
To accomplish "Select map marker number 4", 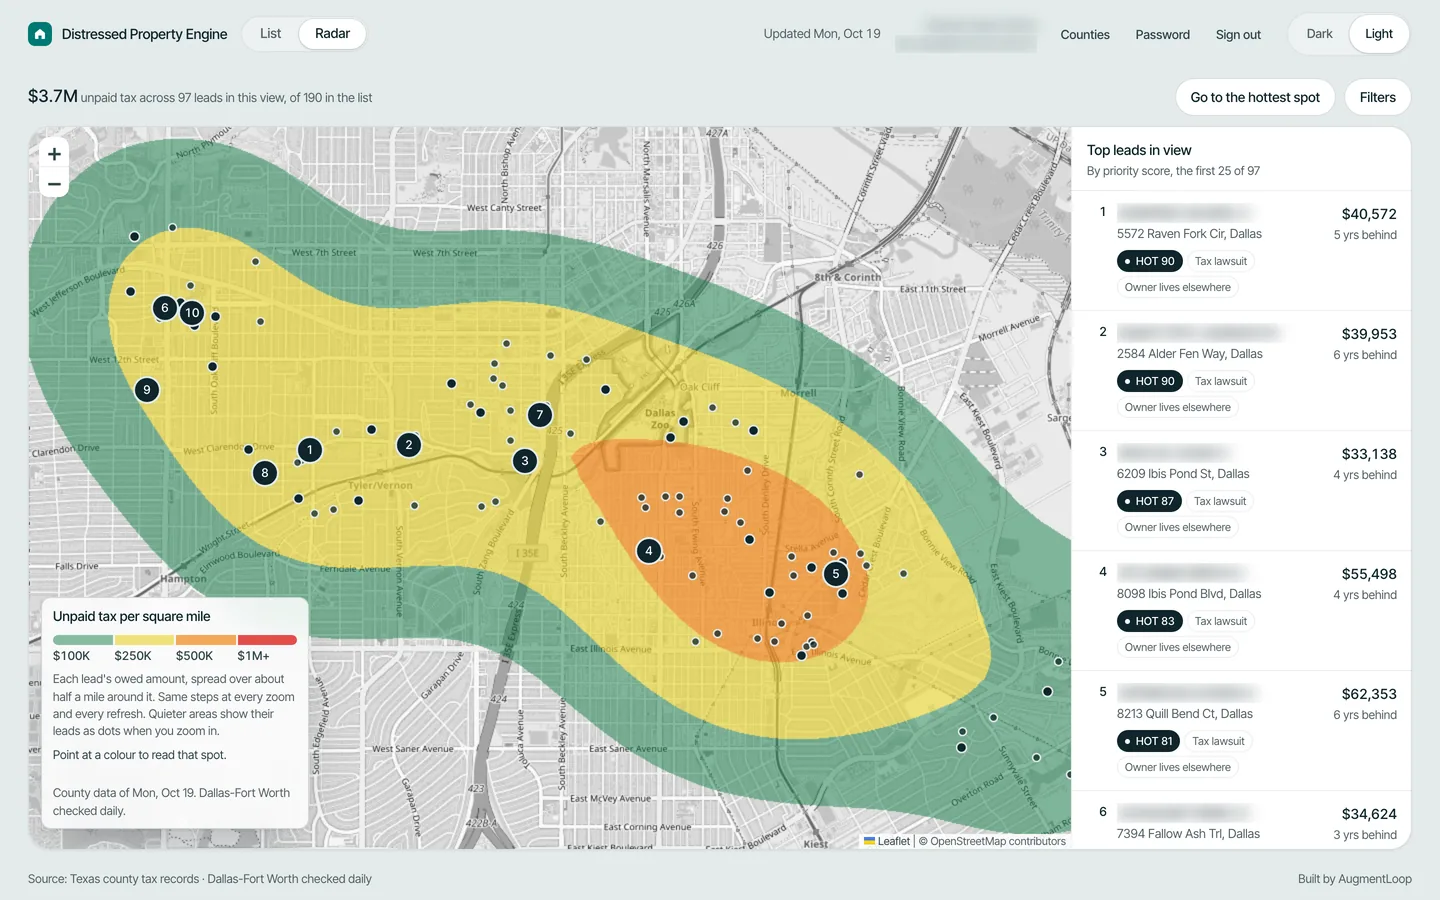I will pyautogui.click(x=649, y=551).
